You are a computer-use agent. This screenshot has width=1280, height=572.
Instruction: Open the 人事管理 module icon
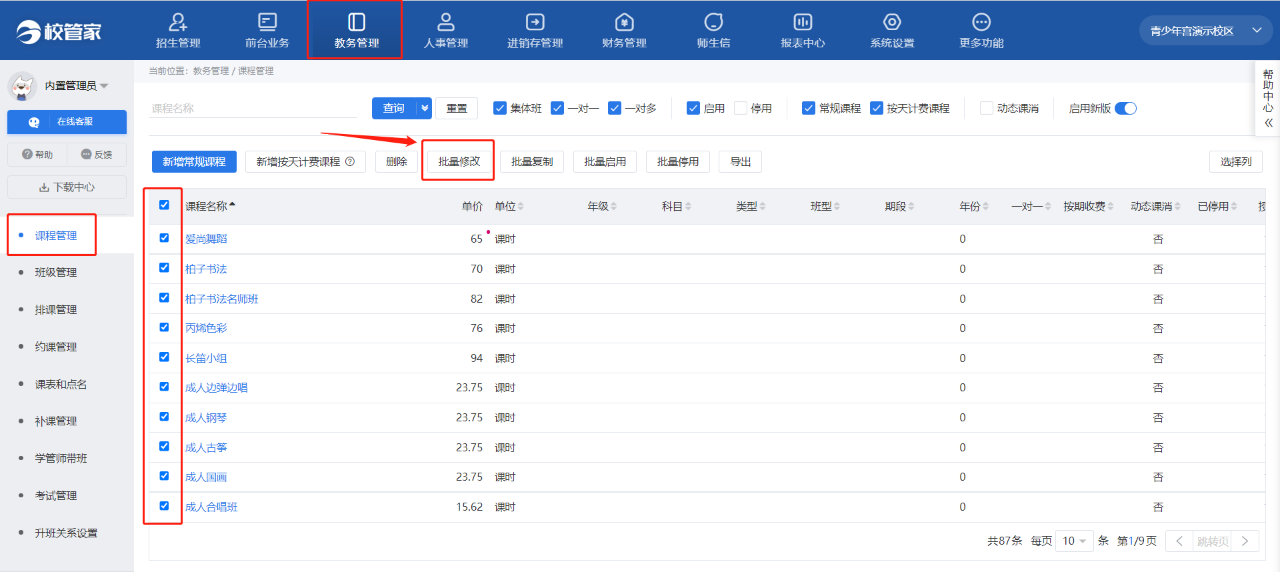coord(446,23)
